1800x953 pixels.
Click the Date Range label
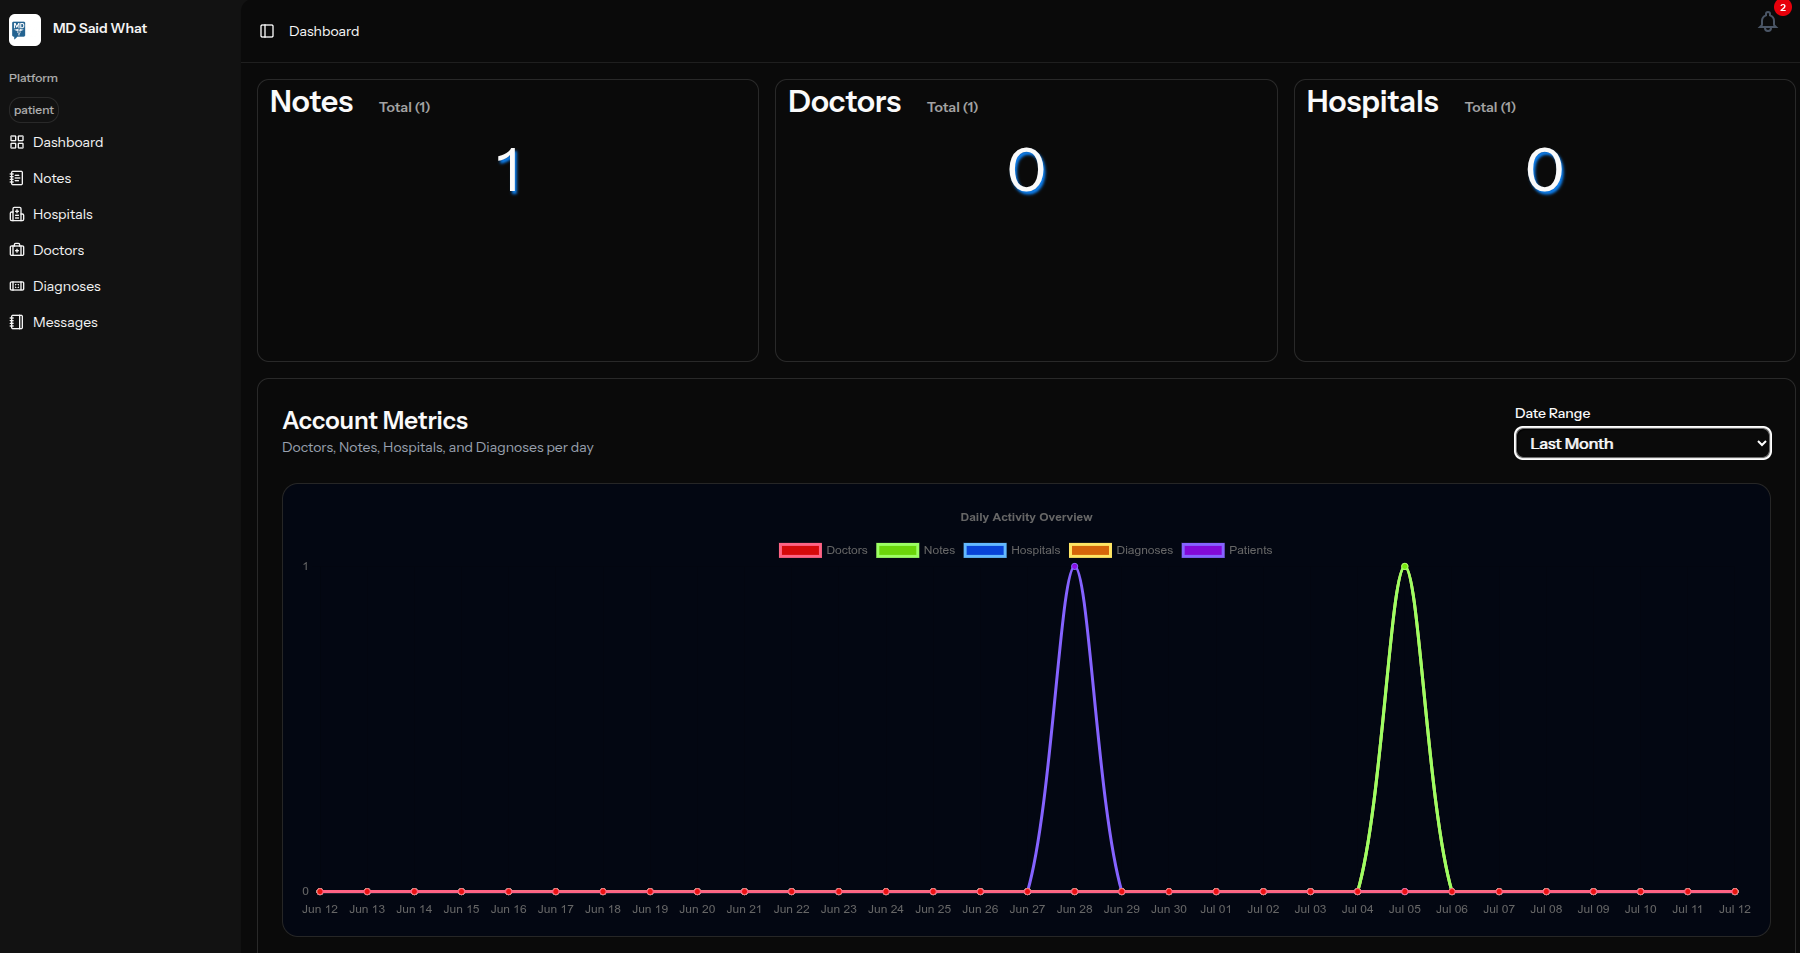tap(1552, 413)
